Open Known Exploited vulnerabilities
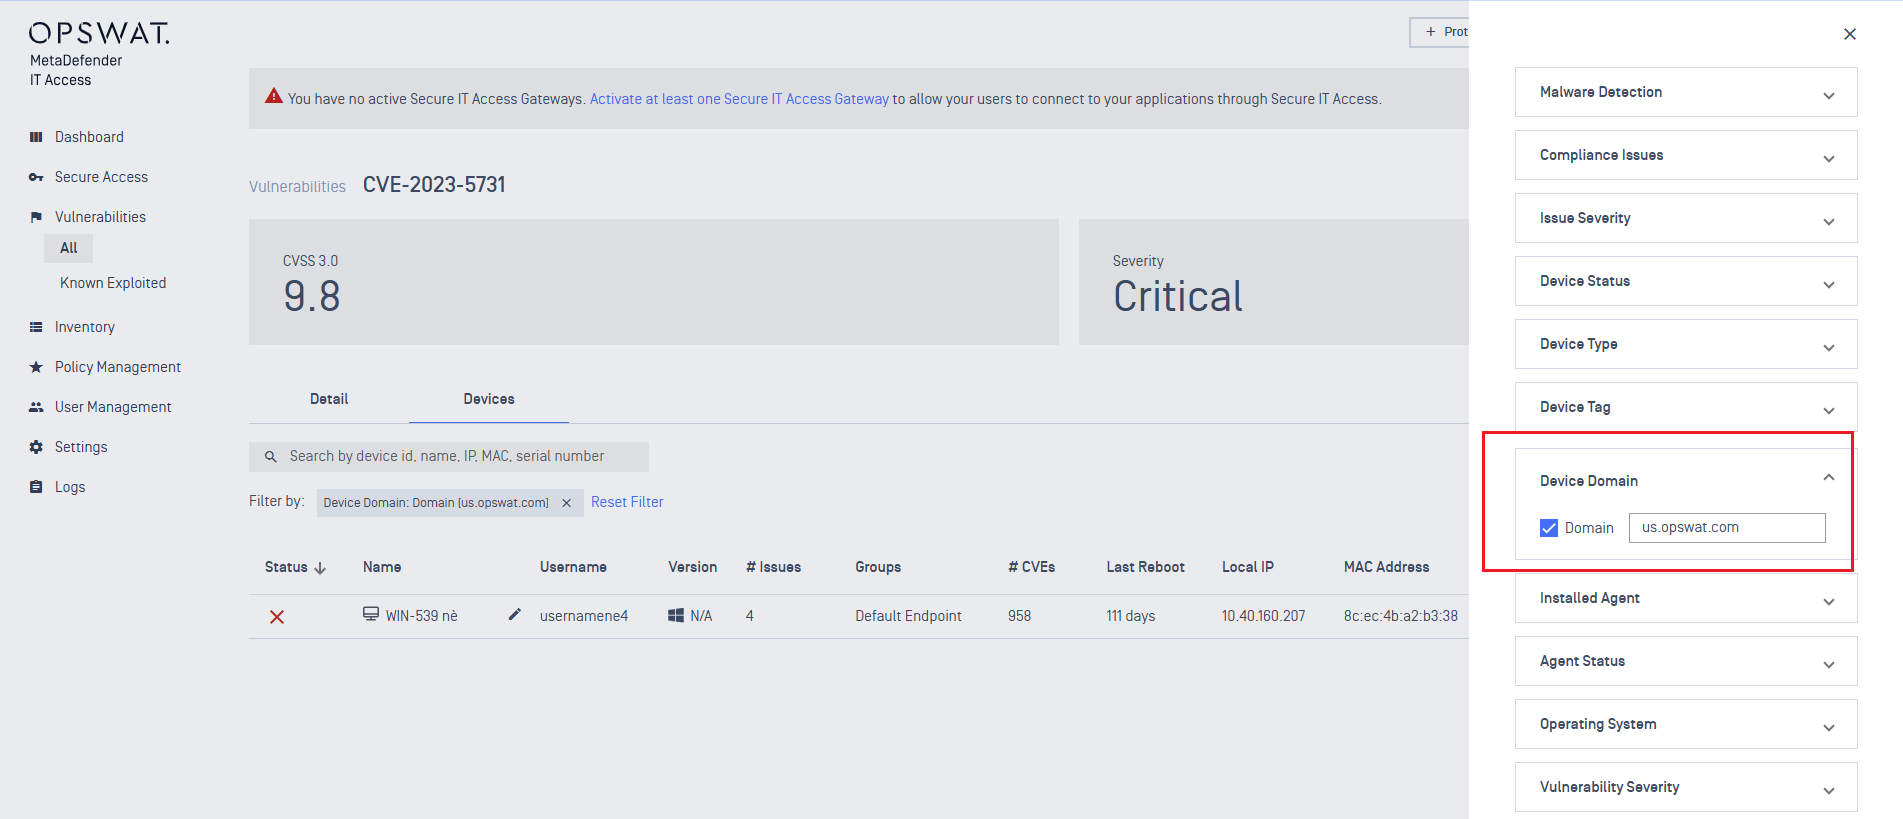1903x819 pixels. click(113, 283)
